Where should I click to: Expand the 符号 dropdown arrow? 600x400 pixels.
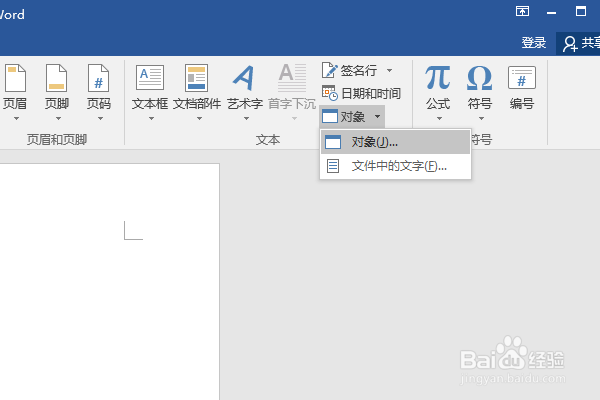pos(481,119)
